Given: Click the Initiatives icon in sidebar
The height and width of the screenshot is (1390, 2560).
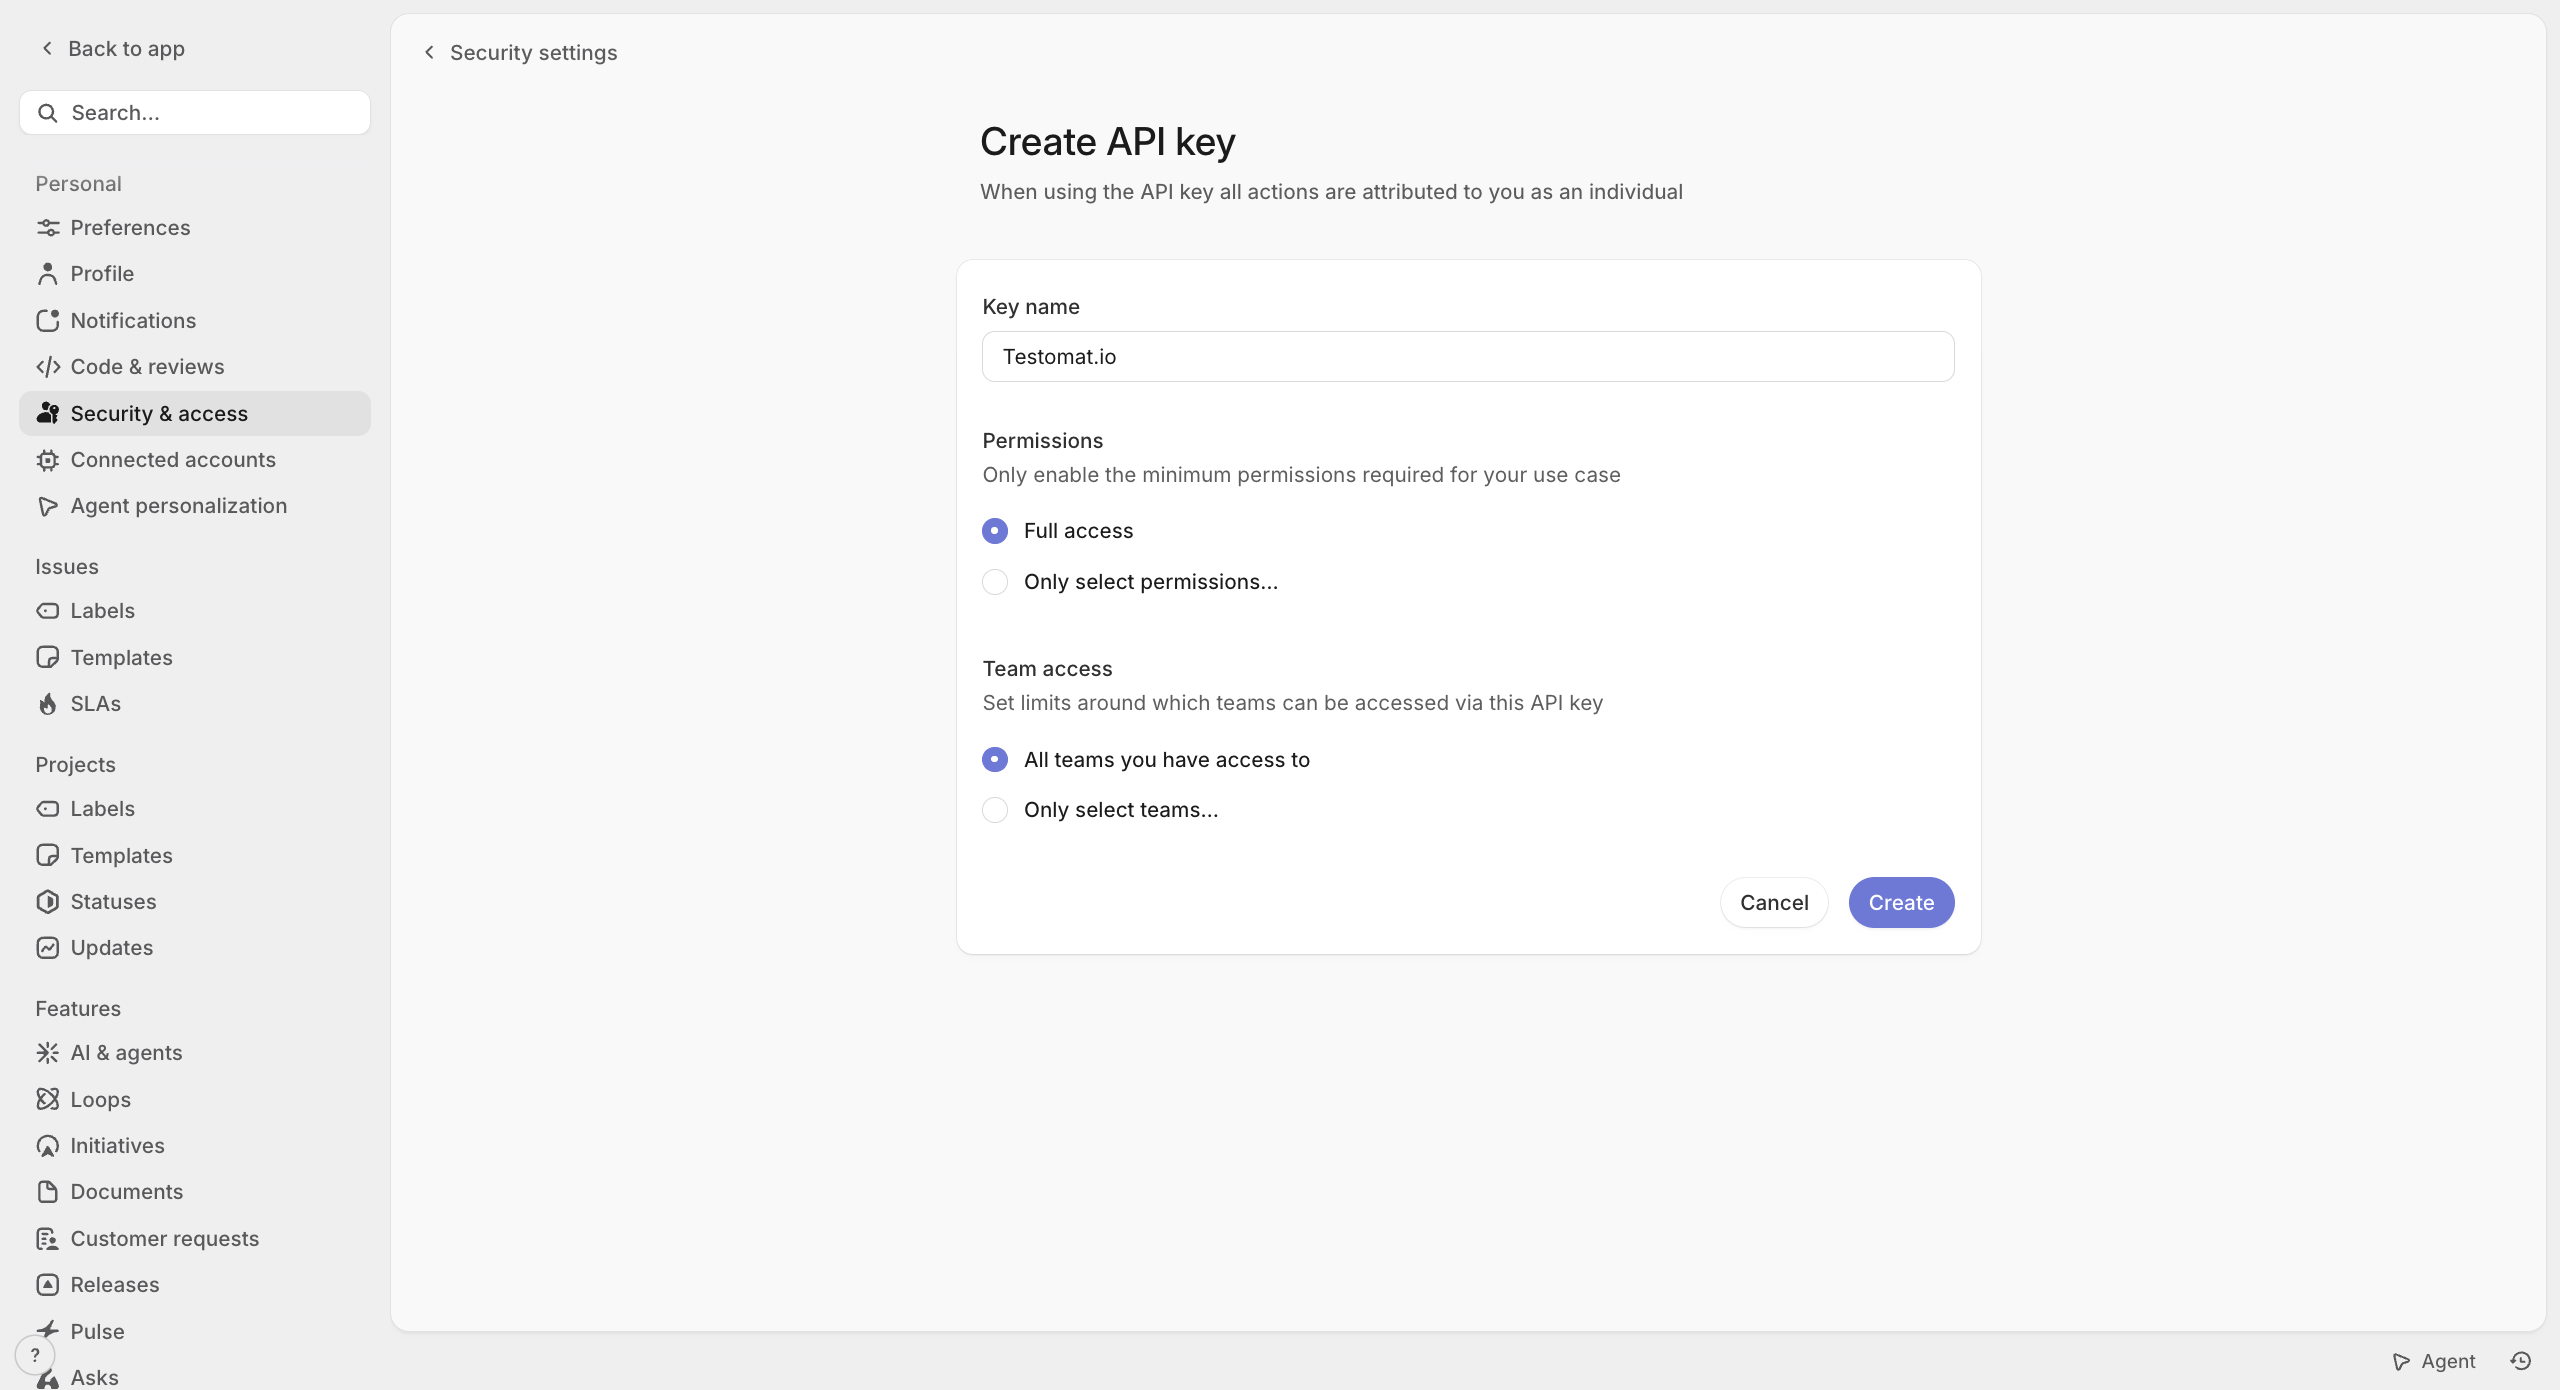Looking at the screenshot, I should (x=48, y=1146).
